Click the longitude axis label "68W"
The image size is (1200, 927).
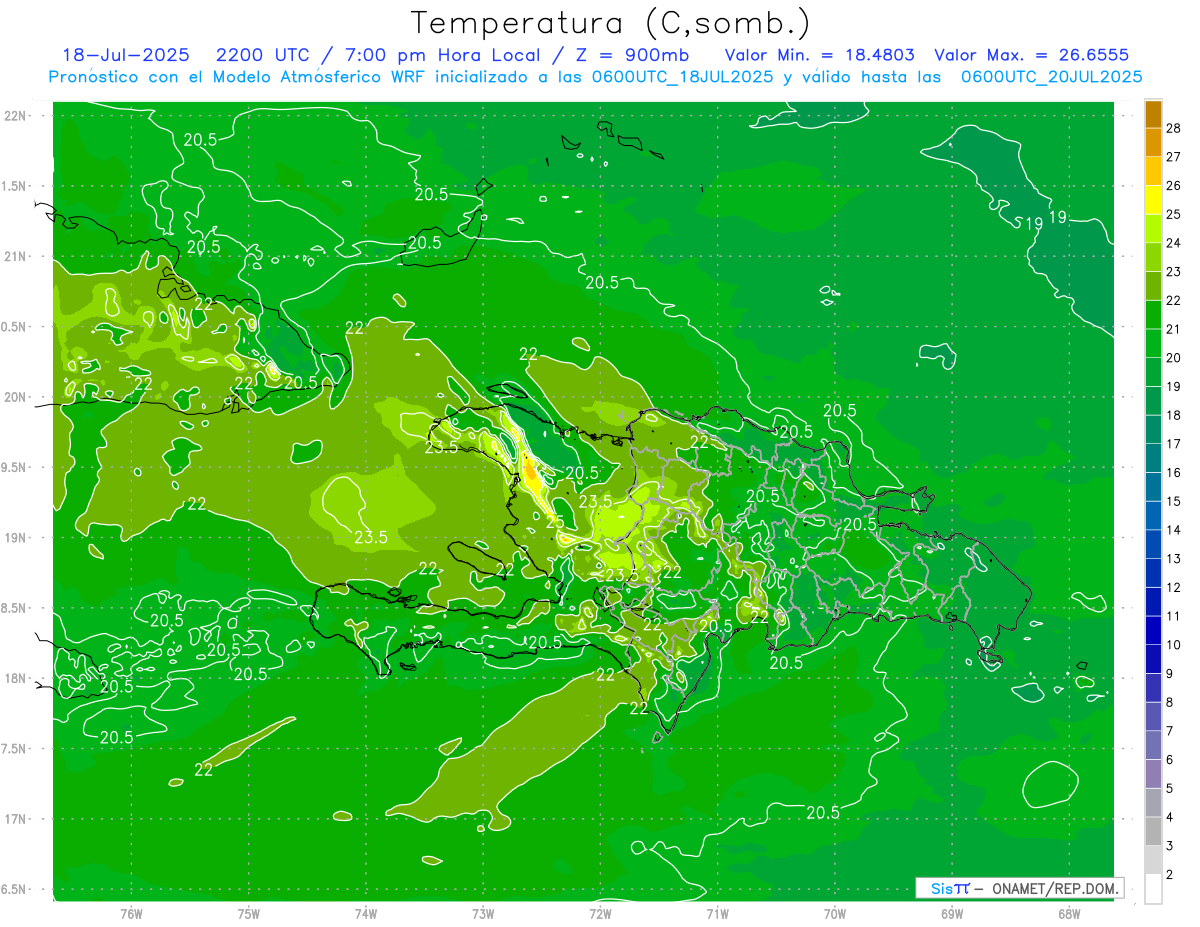(x=1068, y=913)
